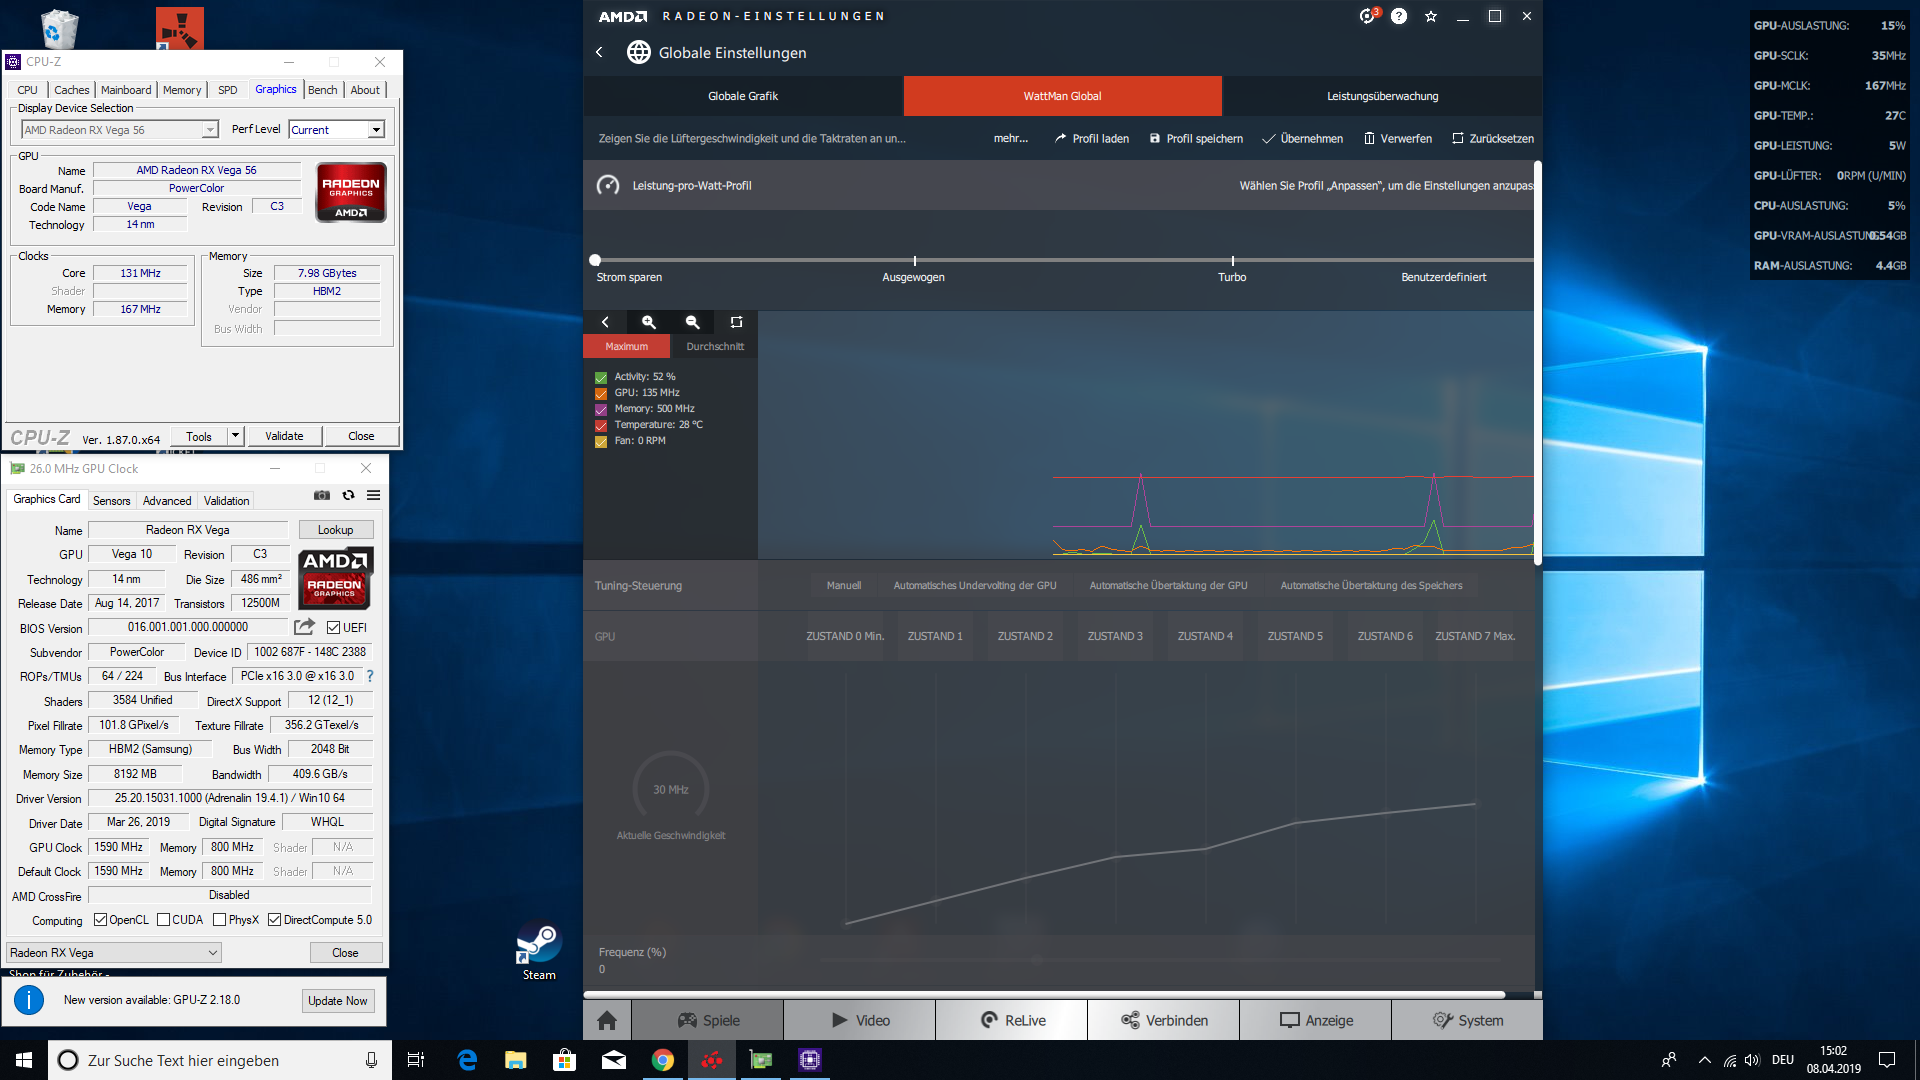Toggle the Temperature graph checkbox
1920x1080 pixels.
pyautogui.click(x=601, y=426)
